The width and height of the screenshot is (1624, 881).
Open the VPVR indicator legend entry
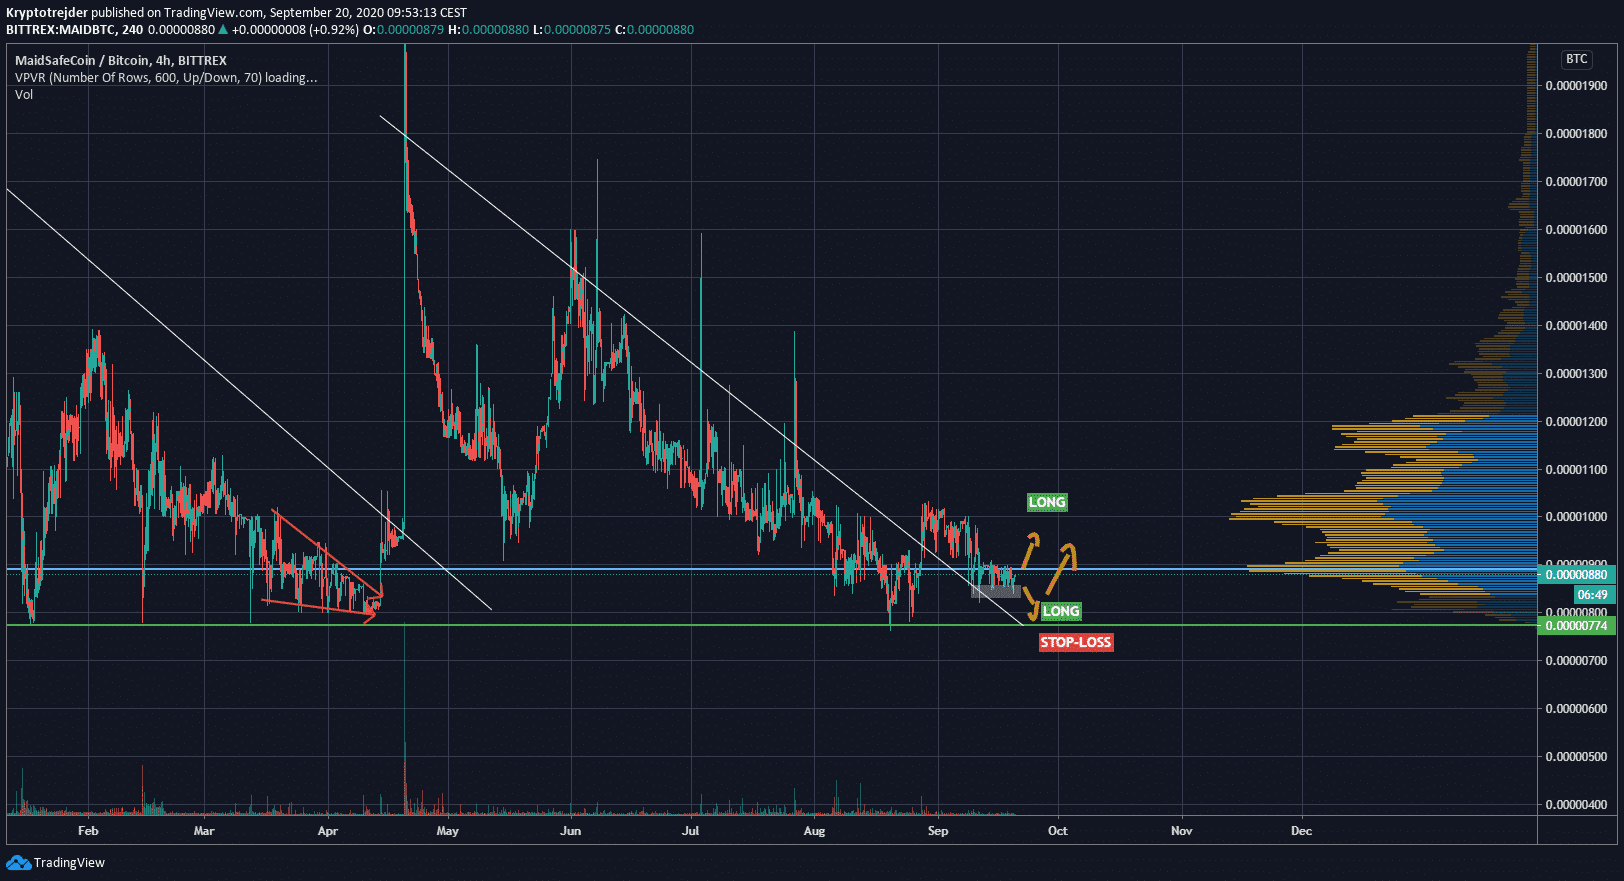[165, 77]
